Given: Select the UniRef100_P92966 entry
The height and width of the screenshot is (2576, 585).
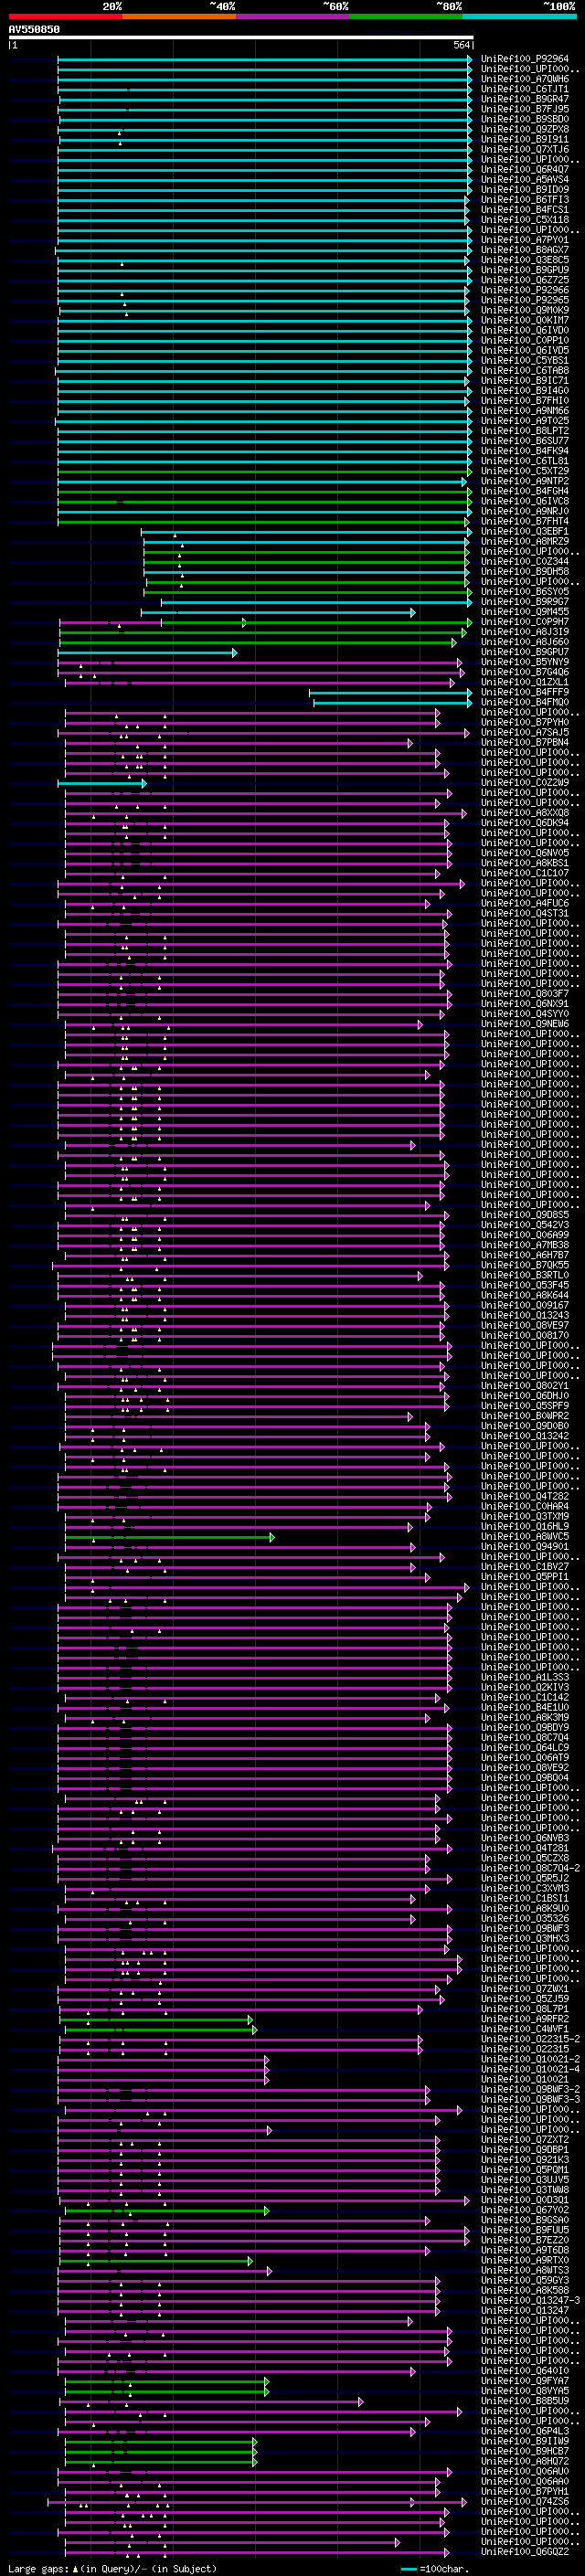Looking at the screenshot, I should coord(525,290).
